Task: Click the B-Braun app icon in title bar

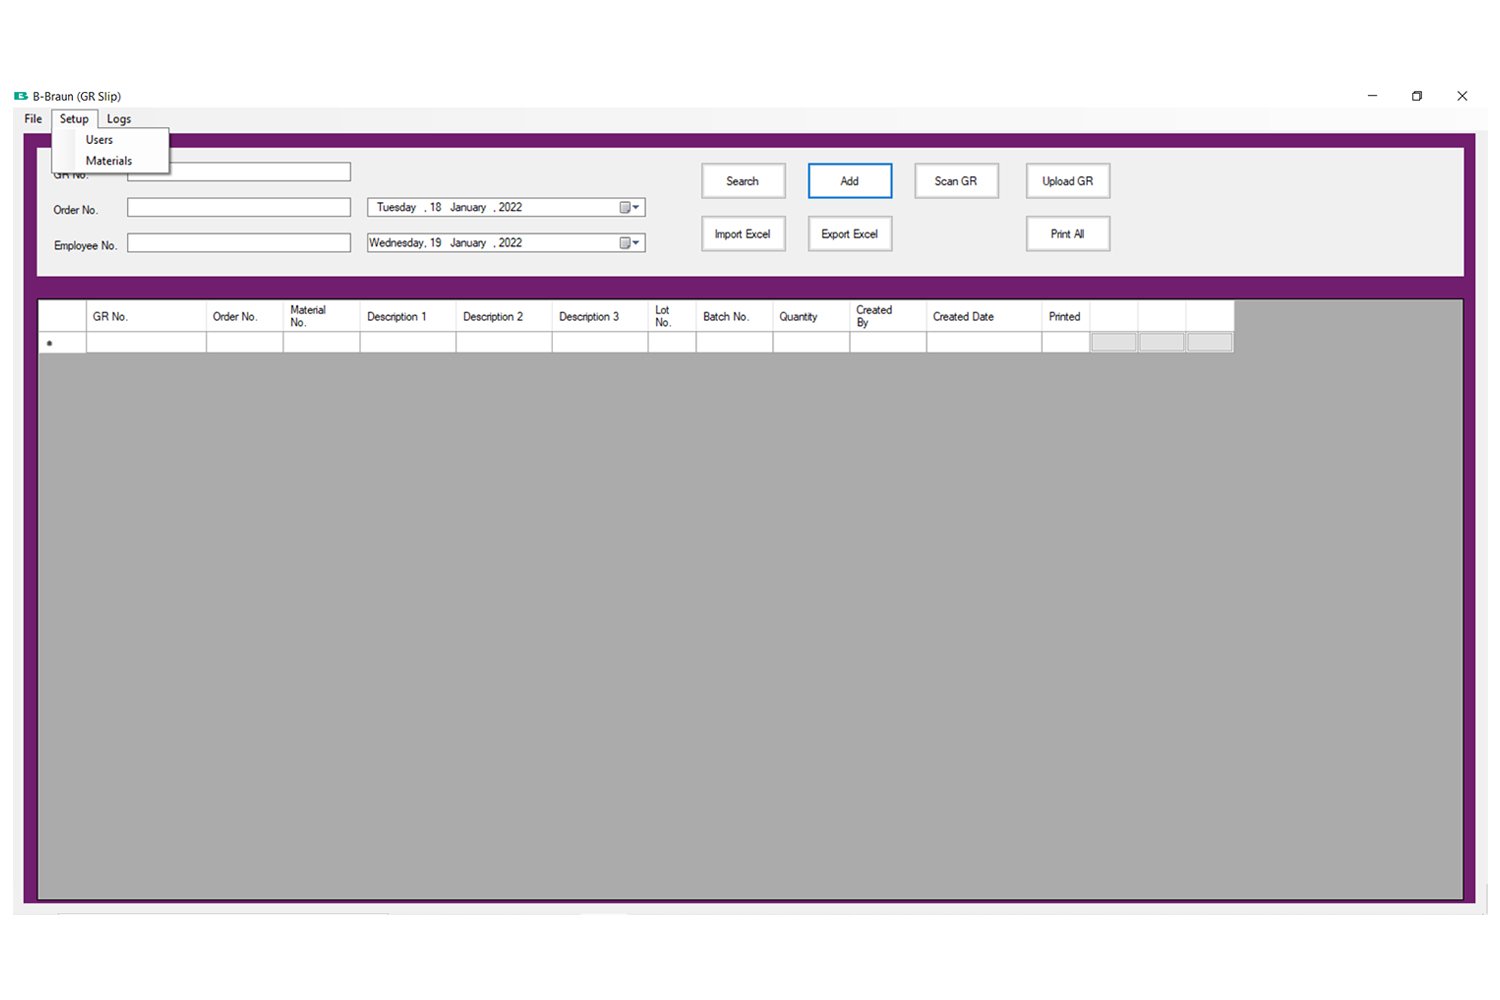Action: (20, 96)
